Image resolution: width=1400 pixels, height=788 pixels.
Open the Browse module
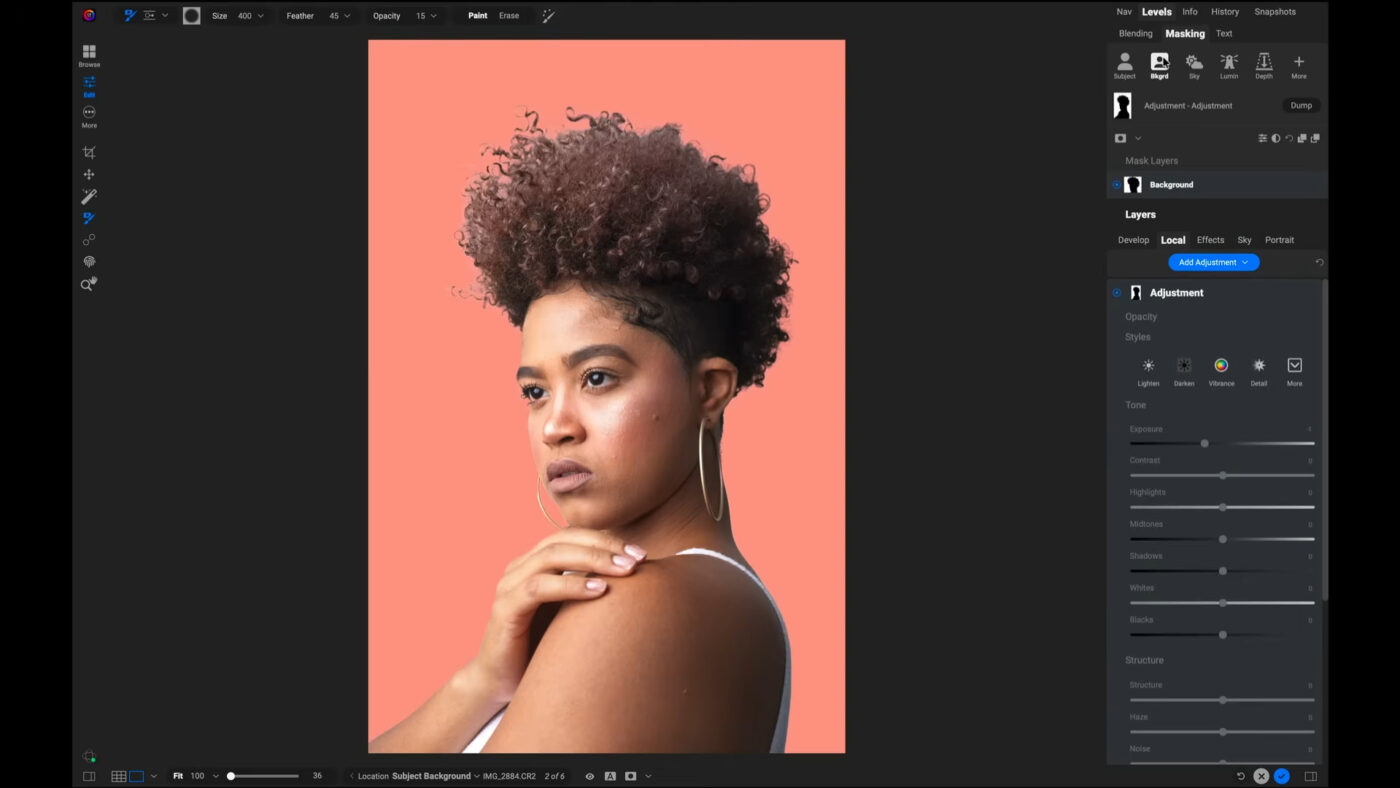coord(89,55)
